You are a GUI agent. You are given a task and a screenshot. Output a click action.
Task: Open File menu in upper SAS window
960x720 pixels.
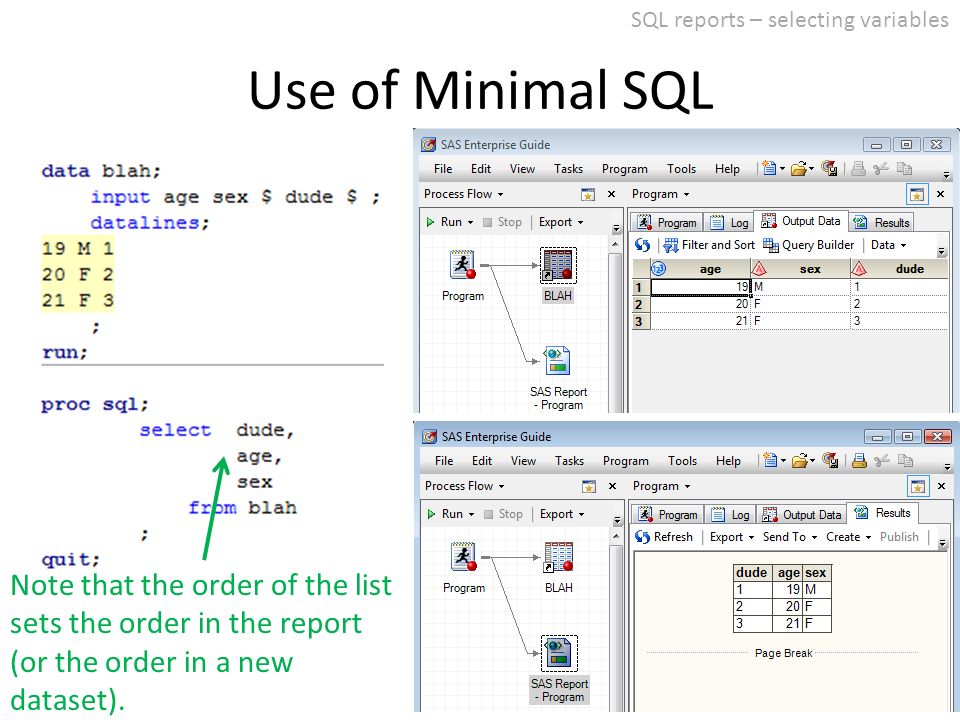443,169
